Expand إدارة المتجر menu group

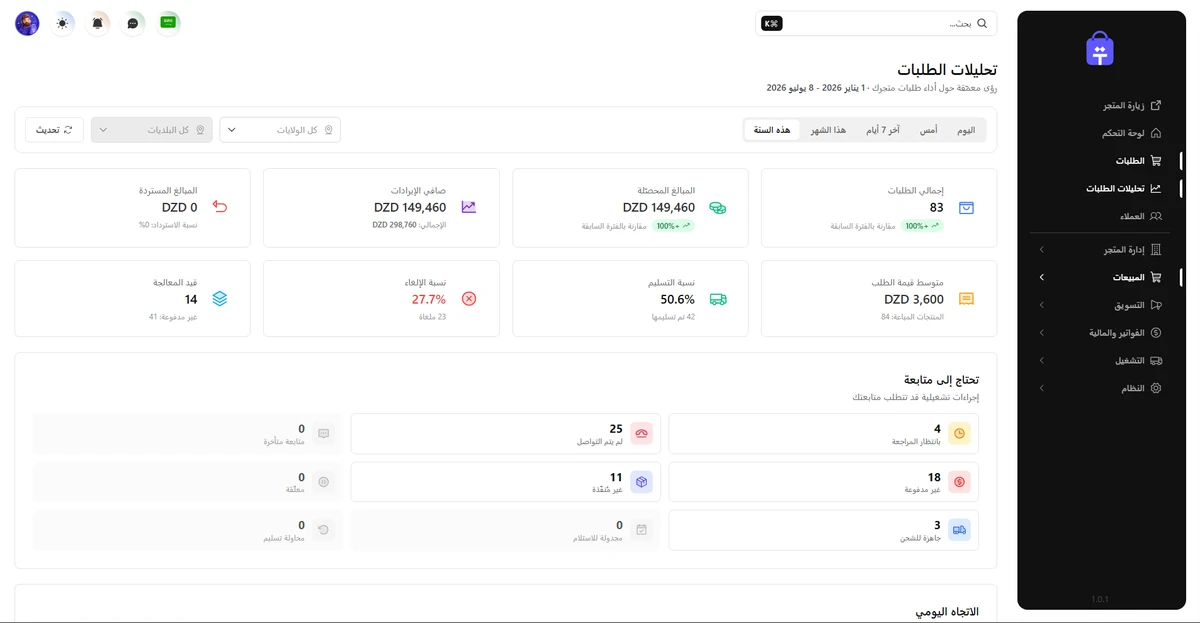(1101, 249)
